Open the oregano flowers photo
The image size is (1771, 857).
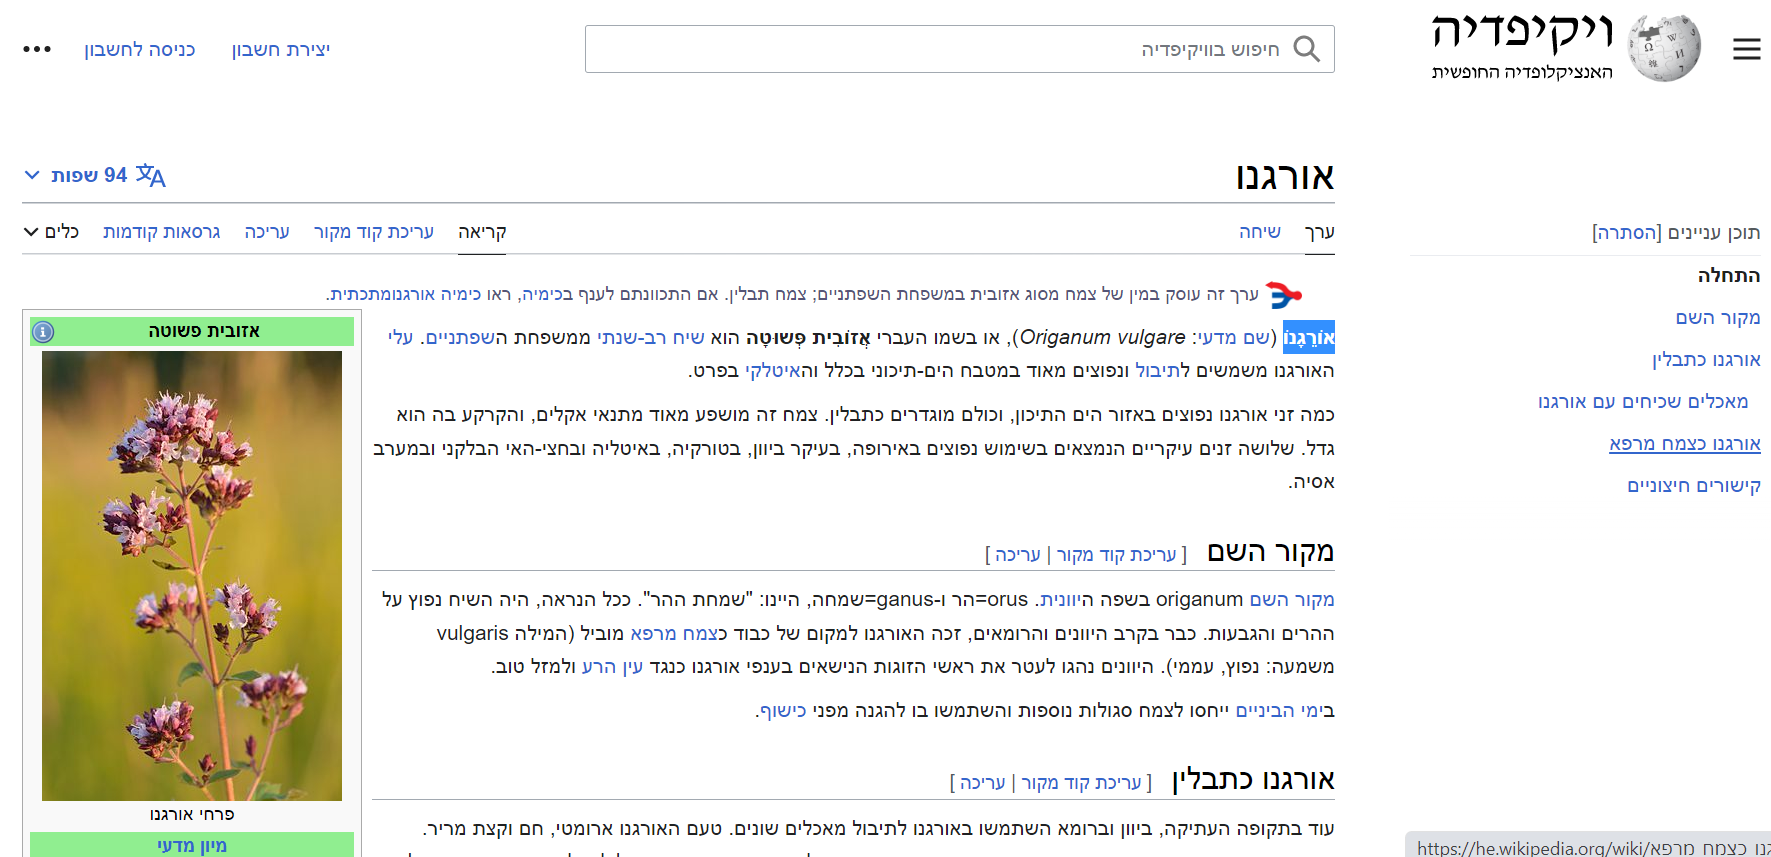[192, 576]
